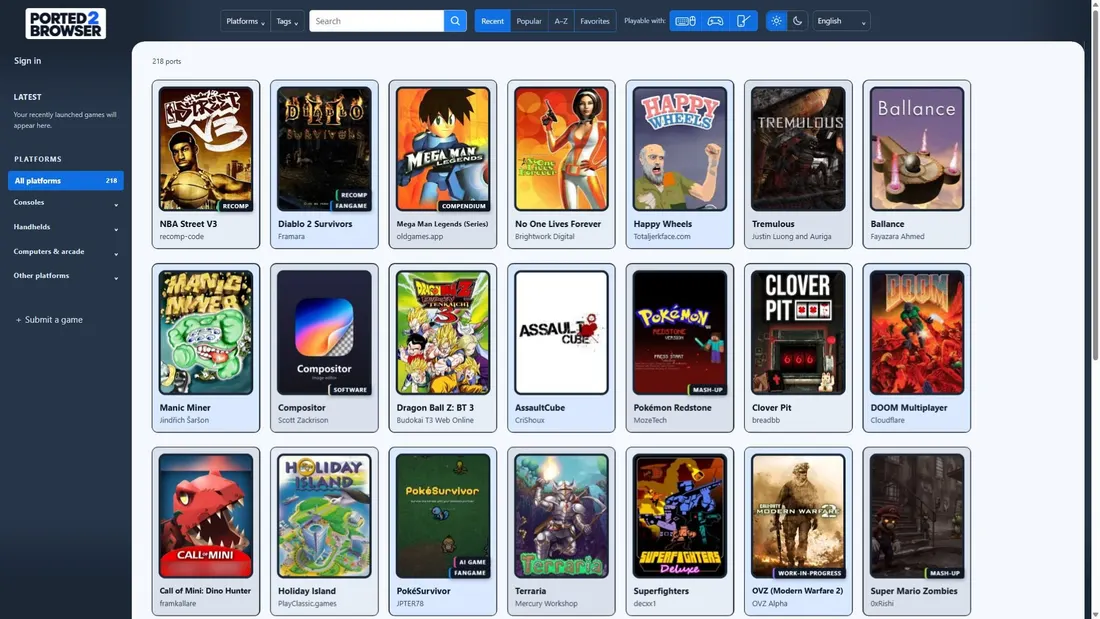
Task: Click 'Cloudflare' author text
Action: point(887,420)
